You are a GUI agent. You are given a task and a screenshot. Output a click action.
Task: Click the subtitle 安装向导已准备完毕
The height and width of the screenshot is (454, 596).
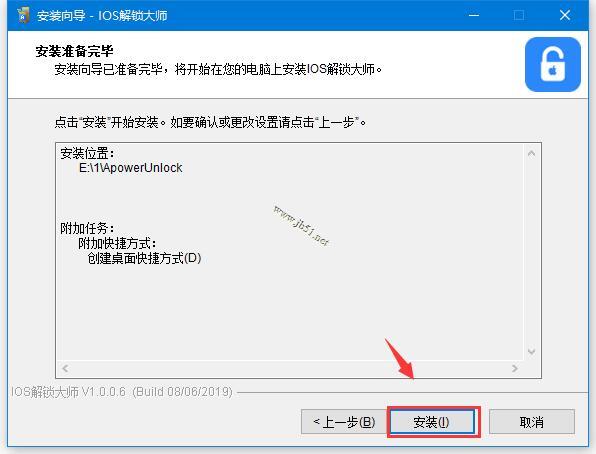pyautogui.click(x=109, y=69)
